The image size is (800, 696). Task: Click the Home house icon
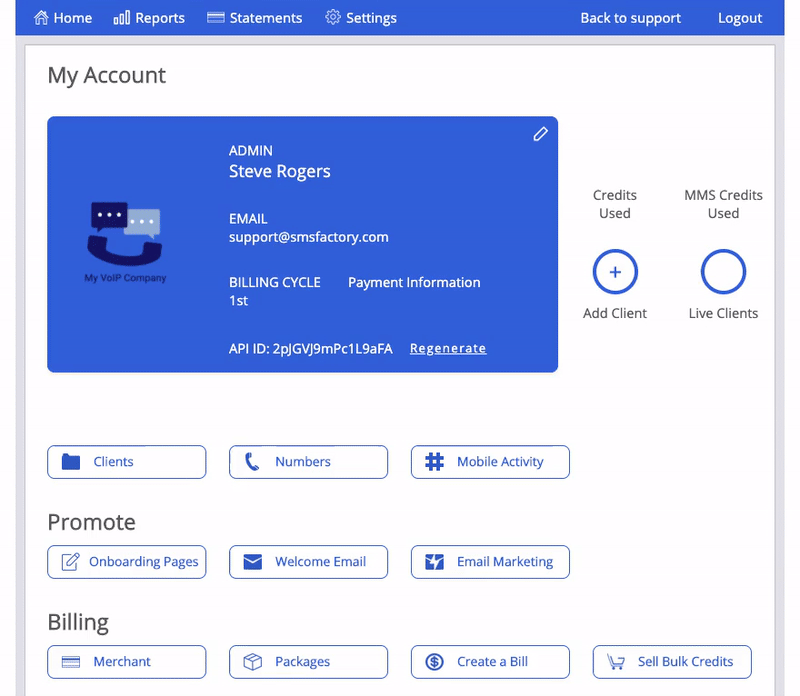tap(41, 18)
